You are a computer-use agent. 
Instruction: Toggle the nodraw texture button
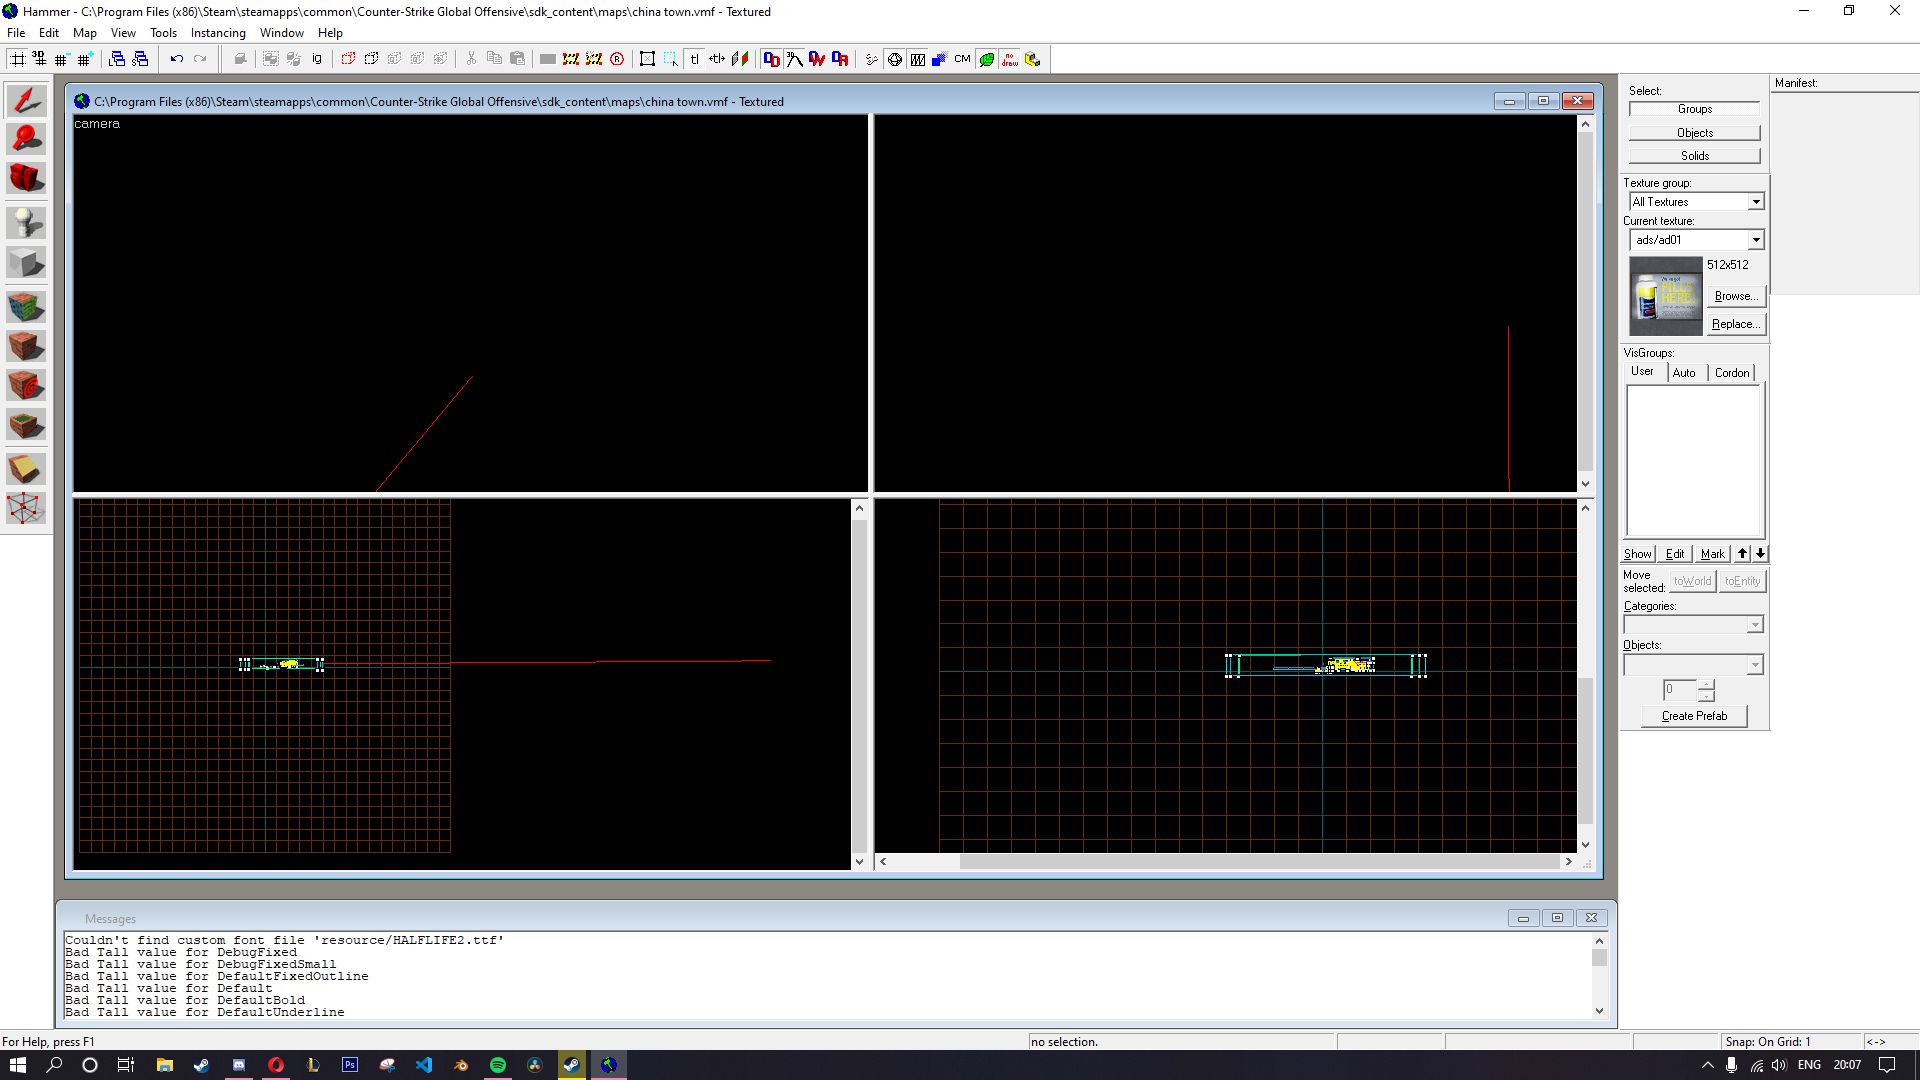pos(1009,59)
